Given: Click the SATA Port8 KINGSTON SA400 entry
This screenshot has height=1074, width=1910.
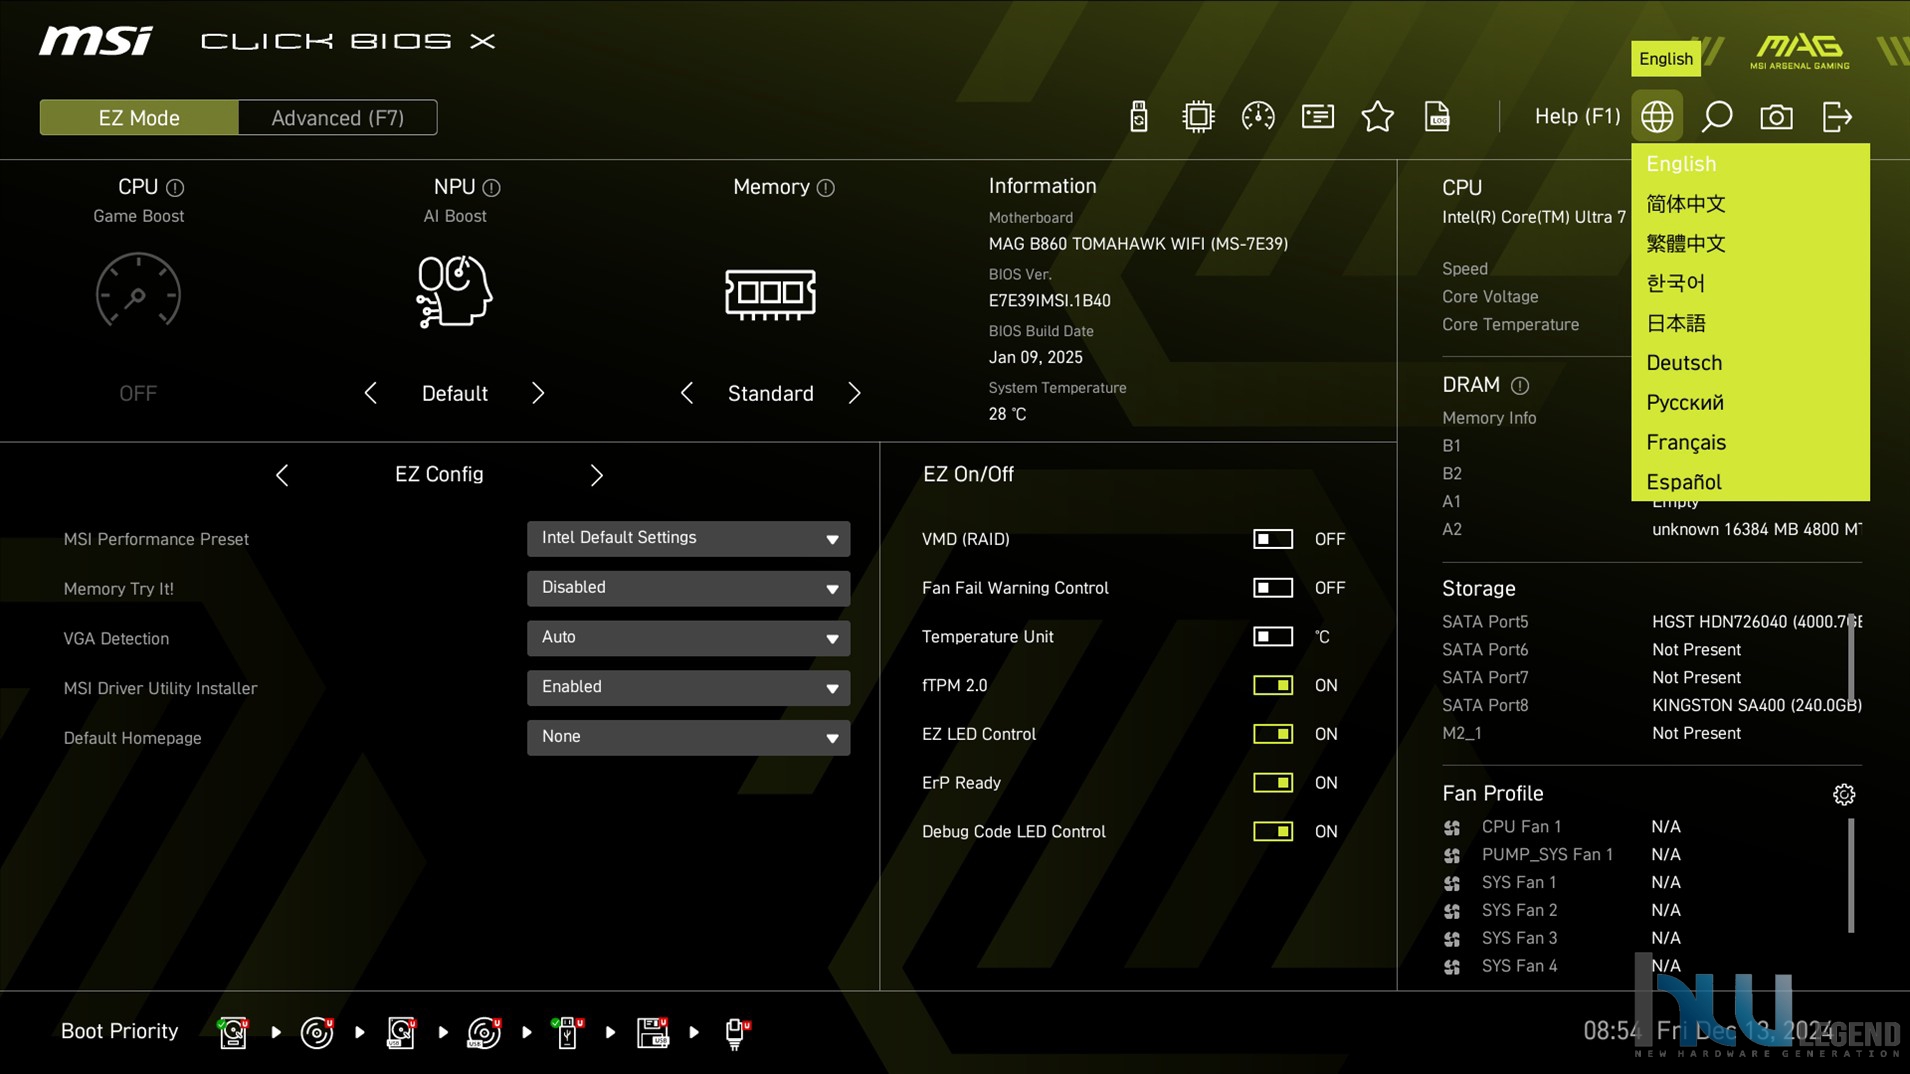Looking at the screenshot, I should coord(1651,705).
